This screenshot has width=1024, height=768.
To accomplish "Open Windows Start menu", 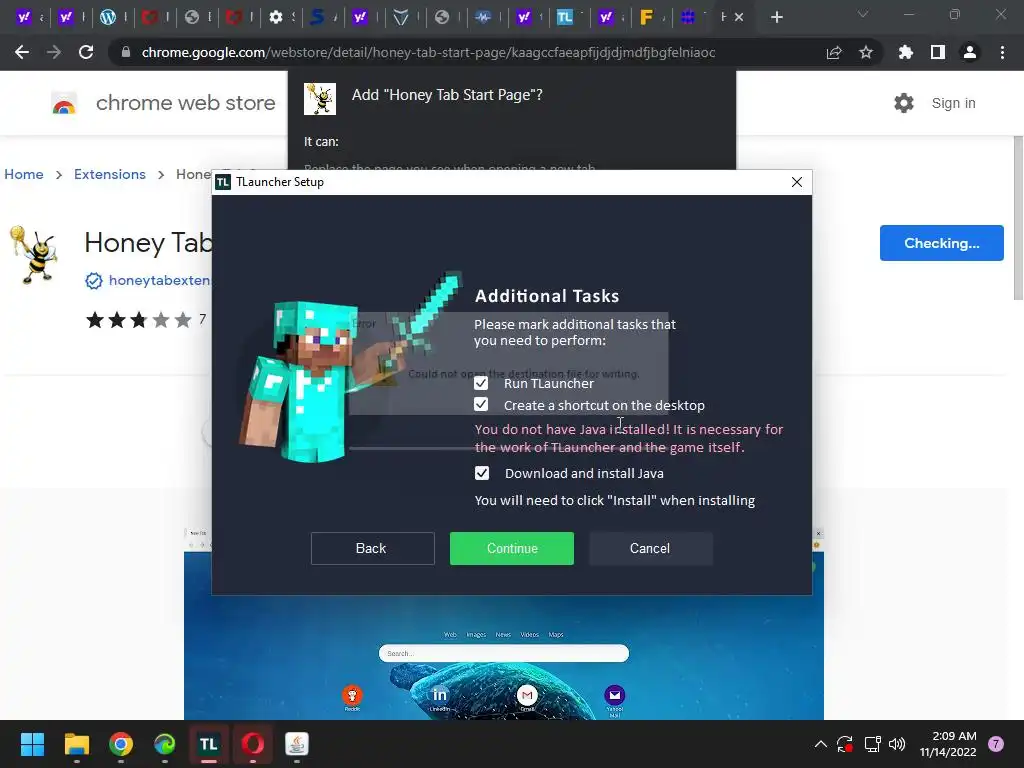I will 32,744.
